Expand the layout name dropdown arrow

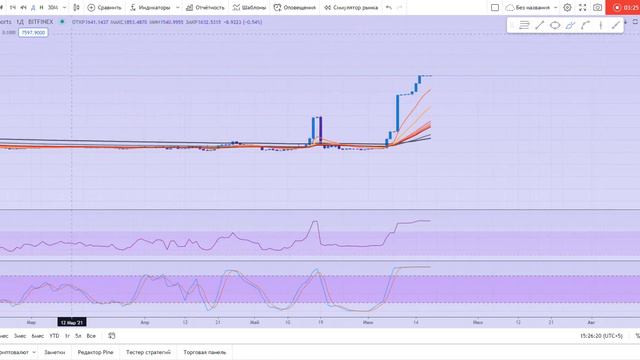[555, 7]
